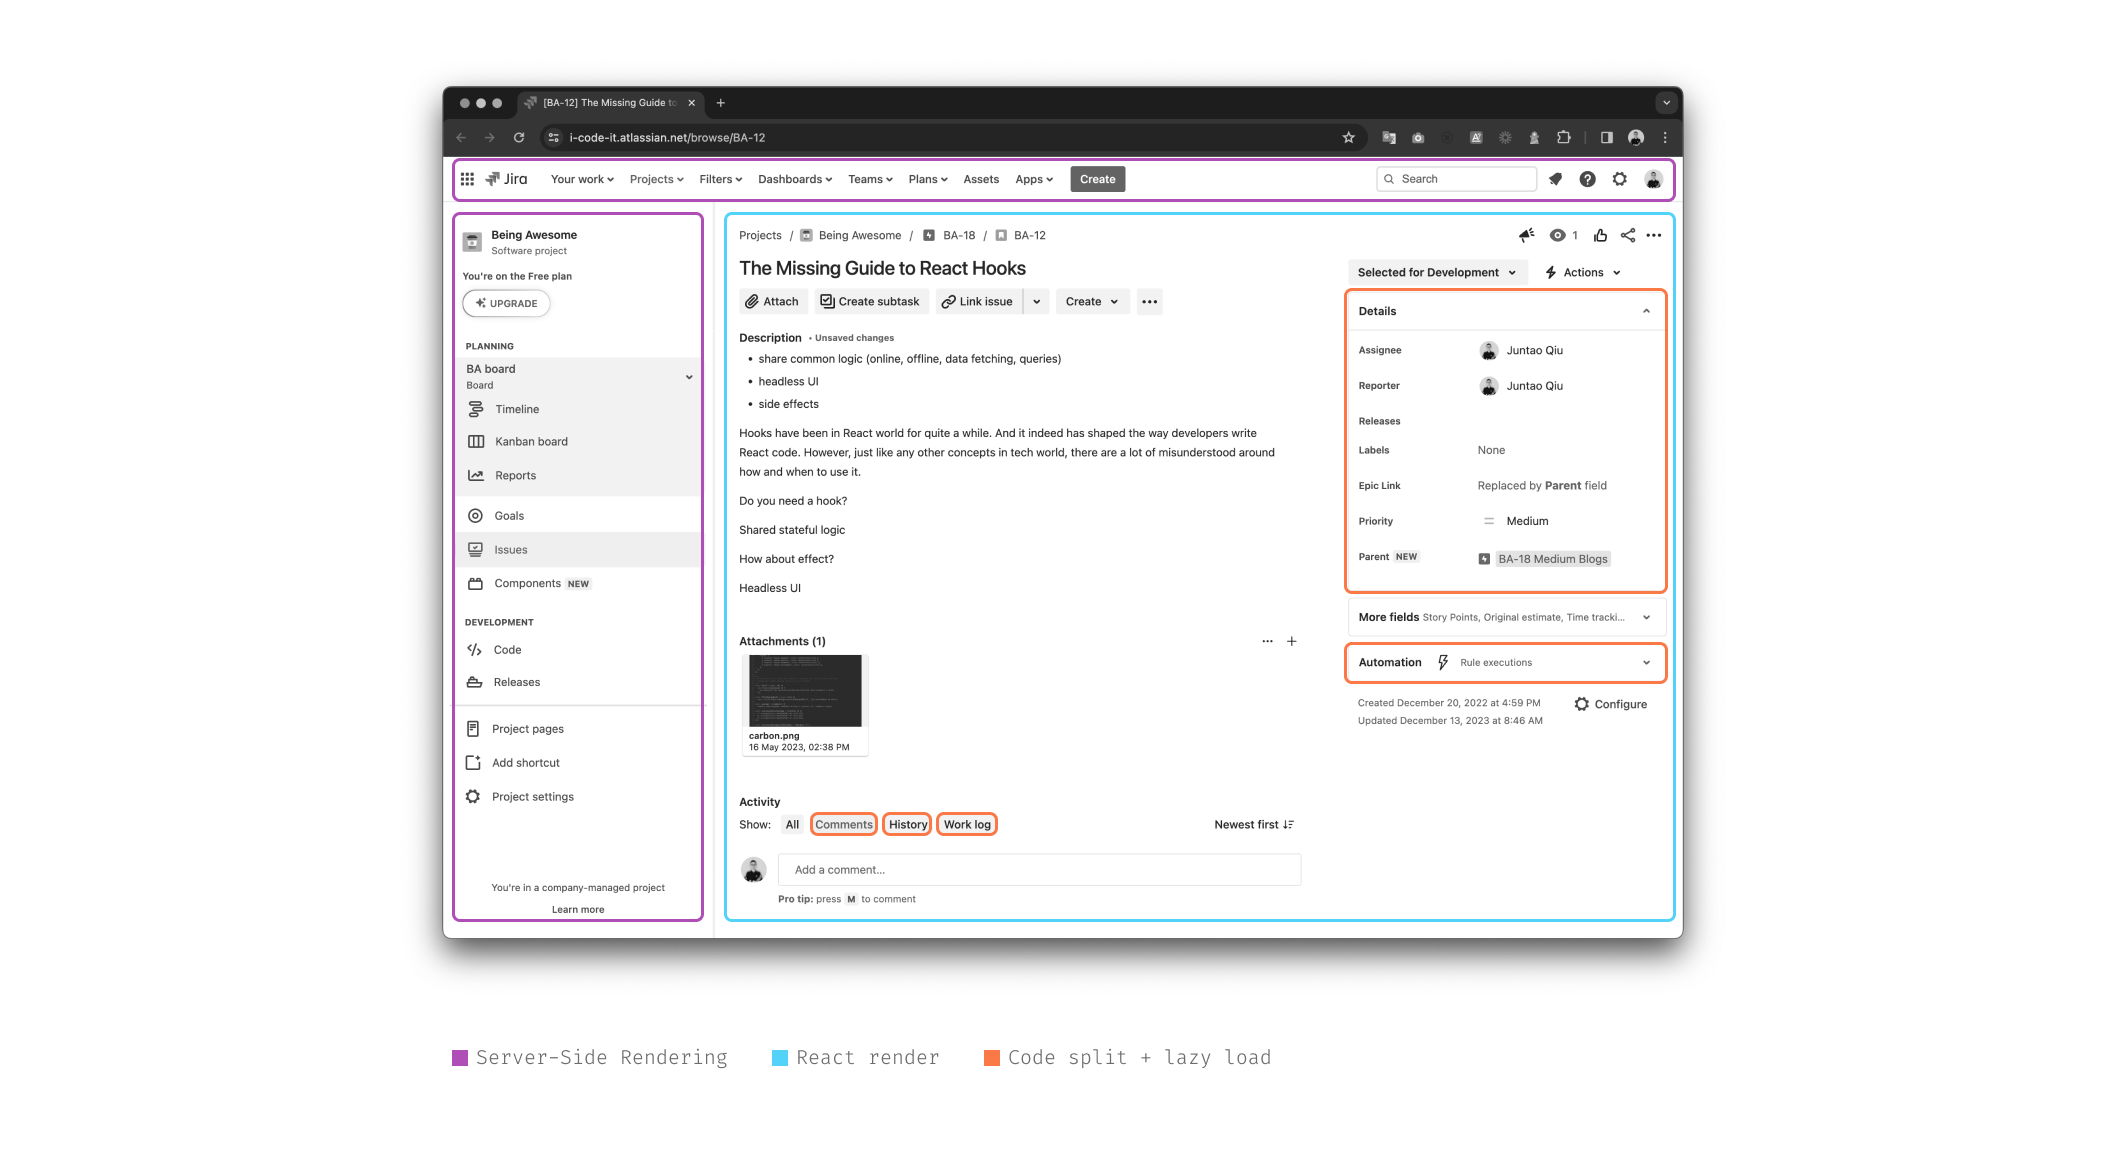Viewport: 2124px width, 1168px height.
Task: Add attachment with the plus icon
Action: (x=1291, y=641)
